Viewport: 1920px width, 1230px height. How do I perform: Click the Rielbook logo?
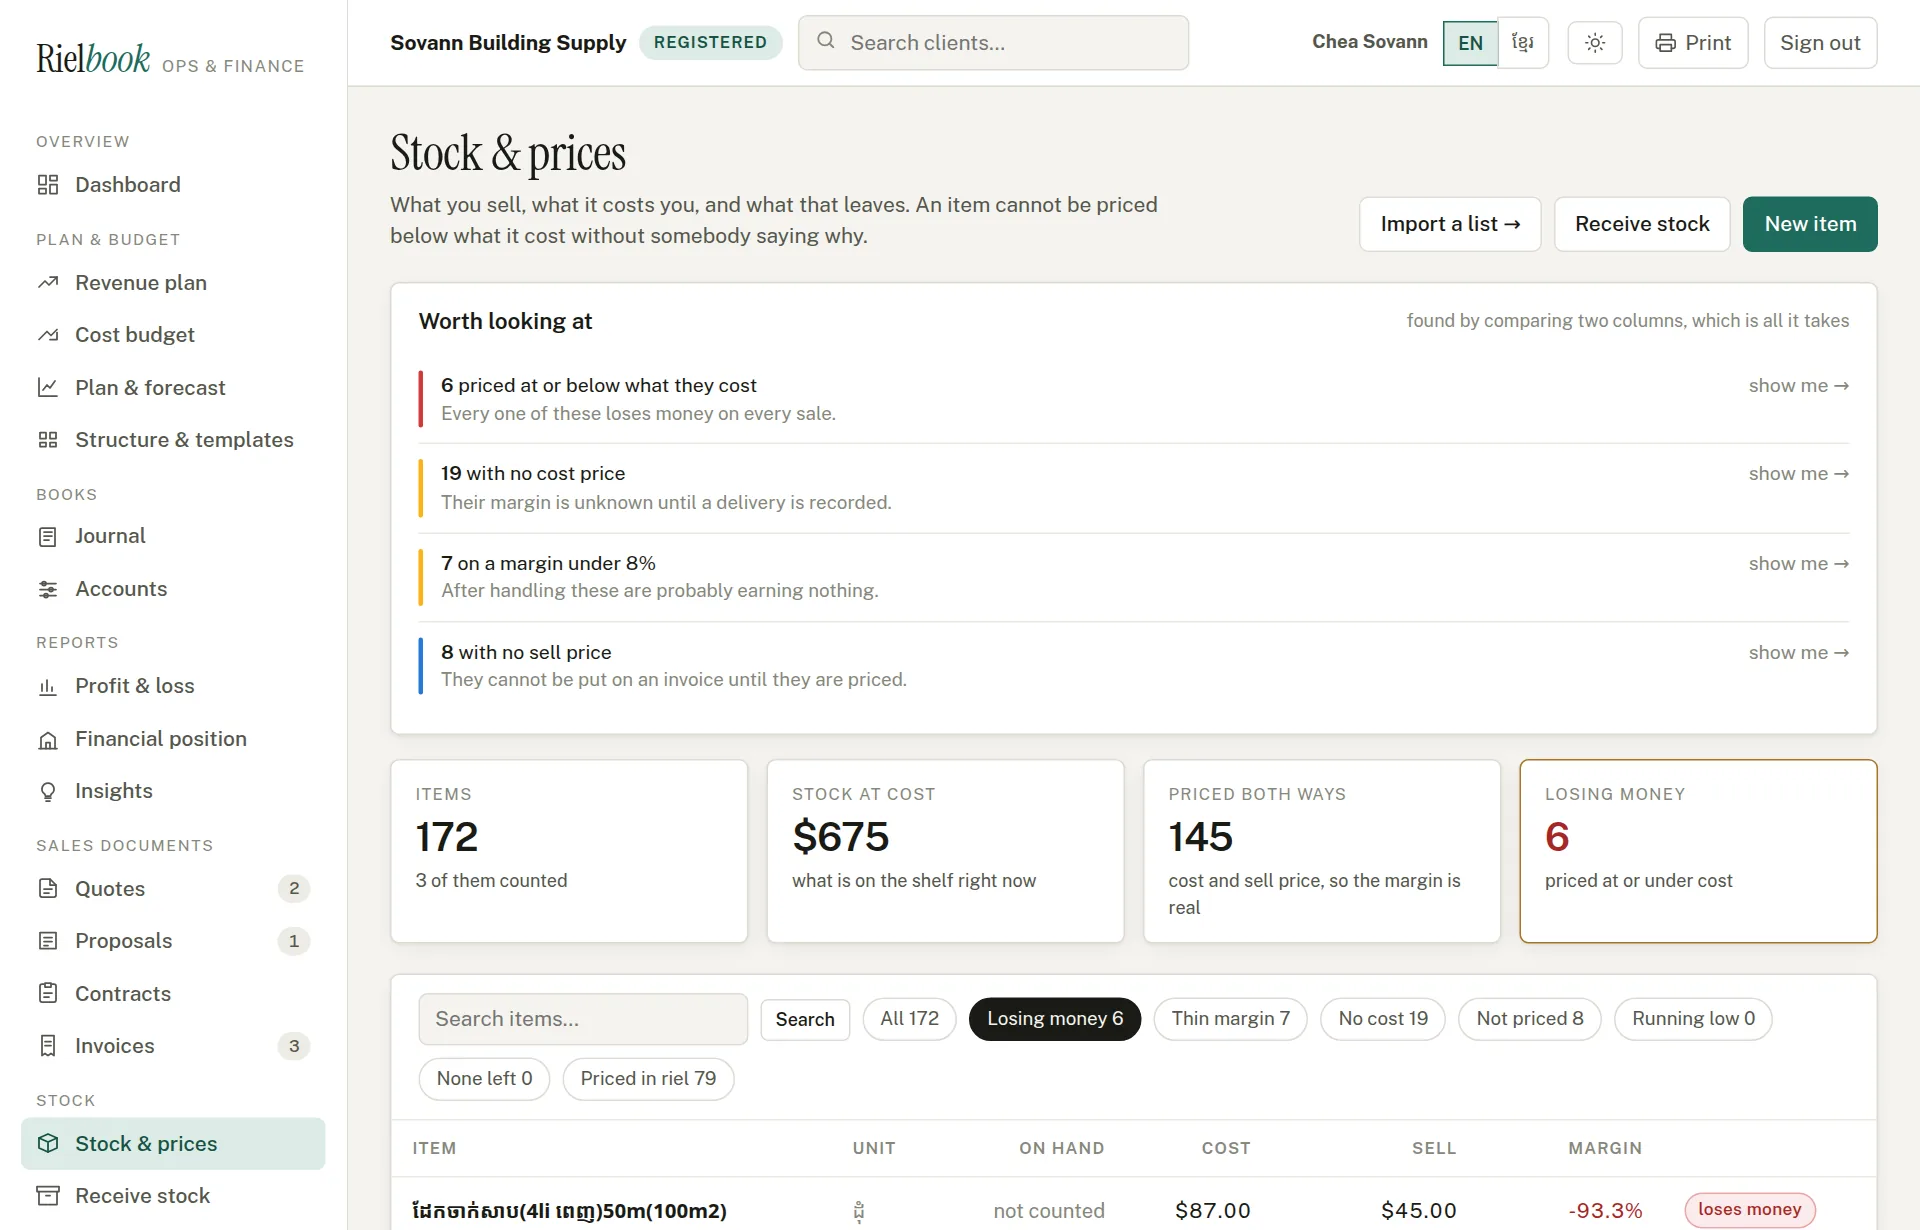93,58
